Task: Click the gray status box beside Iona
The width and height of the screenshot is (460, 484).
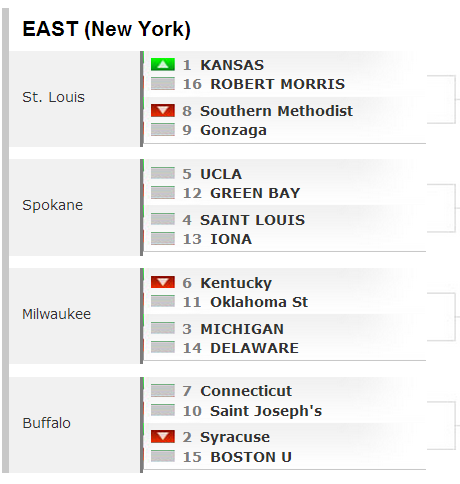Action: pos(163,239)
